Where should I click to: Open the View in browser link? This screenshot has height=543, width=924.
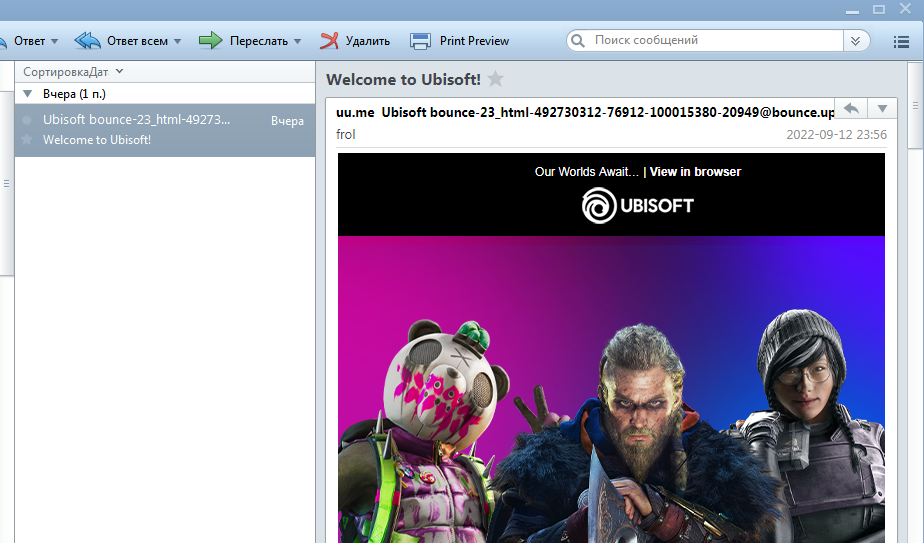tap(695, 172)
